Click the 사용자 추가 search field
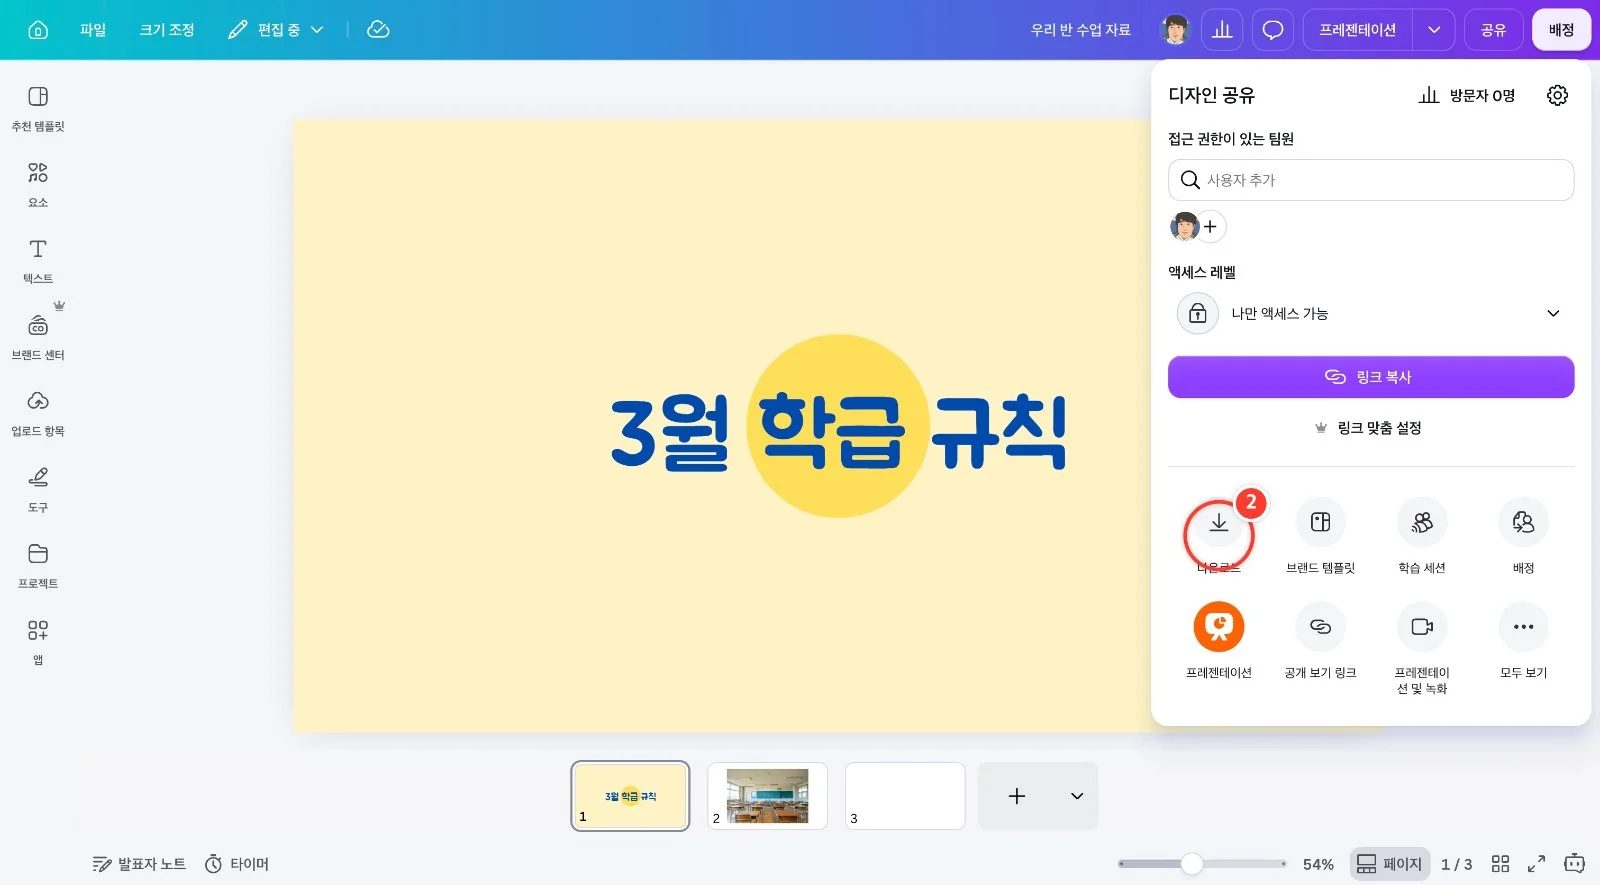 pyautogui.click(x=1371, y=180)
